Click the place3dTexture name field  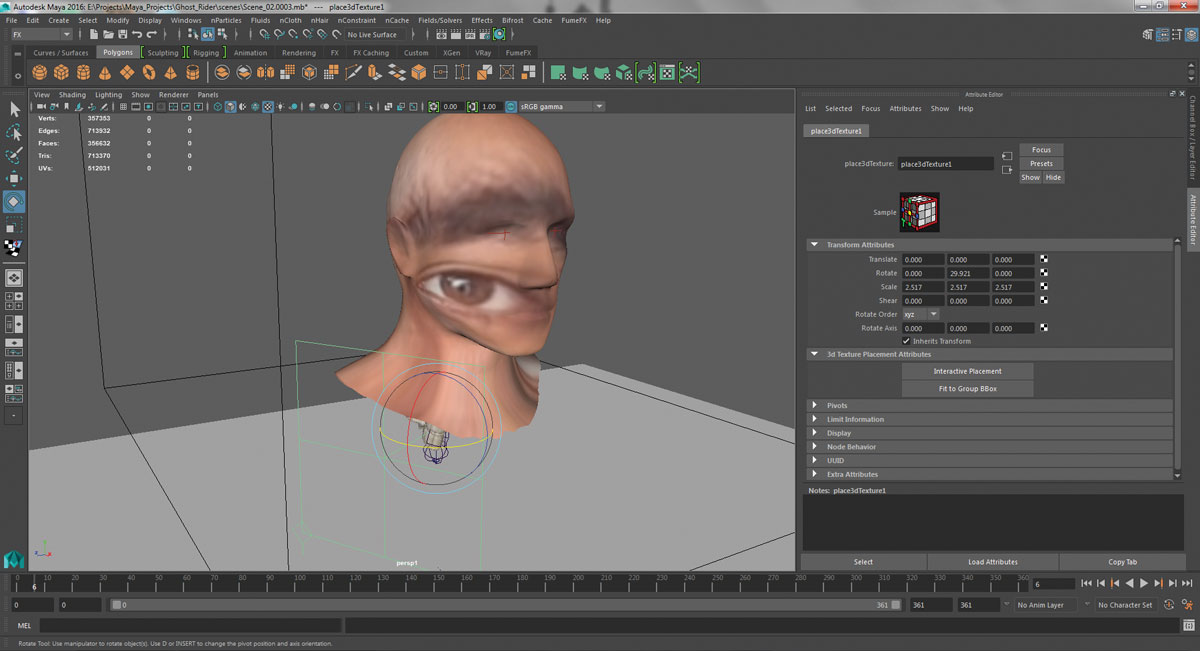(945, 163)
